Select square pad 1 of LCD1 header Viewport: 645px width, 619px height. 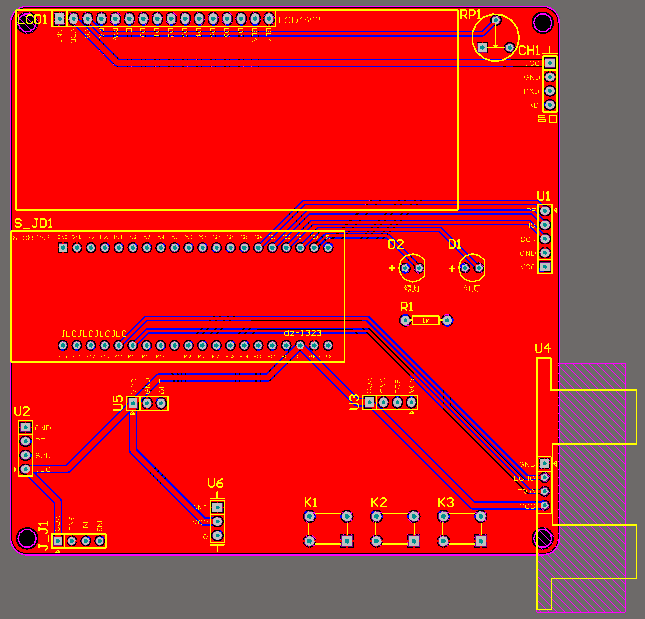(x=60, y=19)
